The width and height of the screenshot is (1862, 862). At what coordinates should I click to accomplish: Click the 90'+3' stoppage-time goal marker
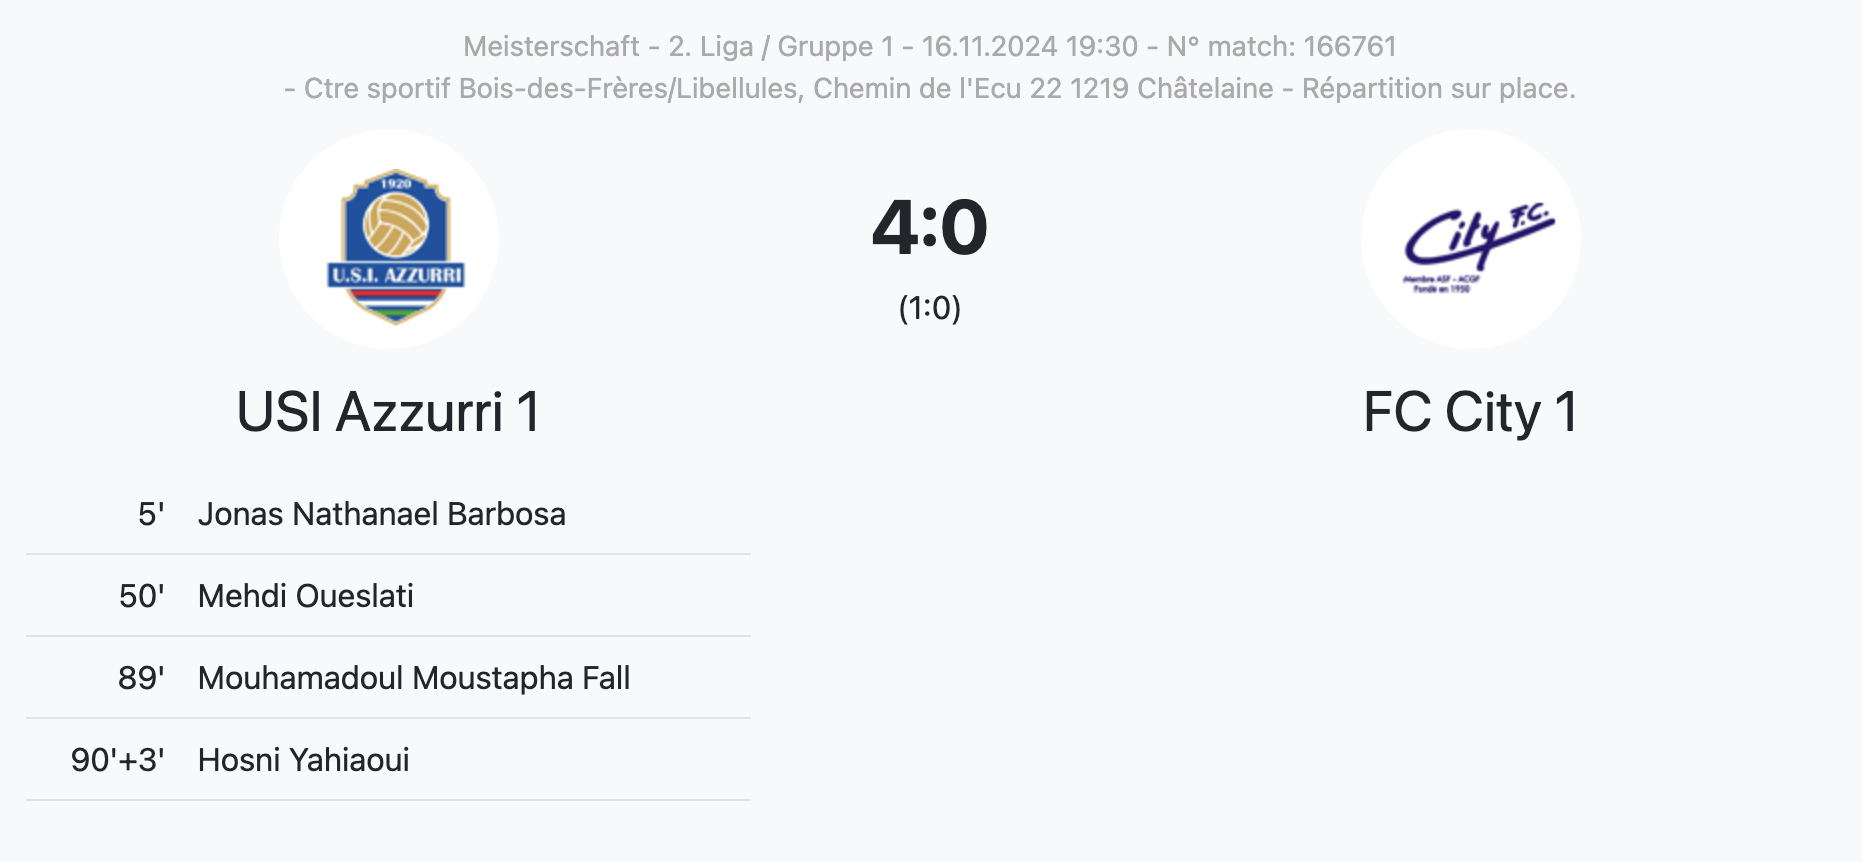tap(117, 760)
